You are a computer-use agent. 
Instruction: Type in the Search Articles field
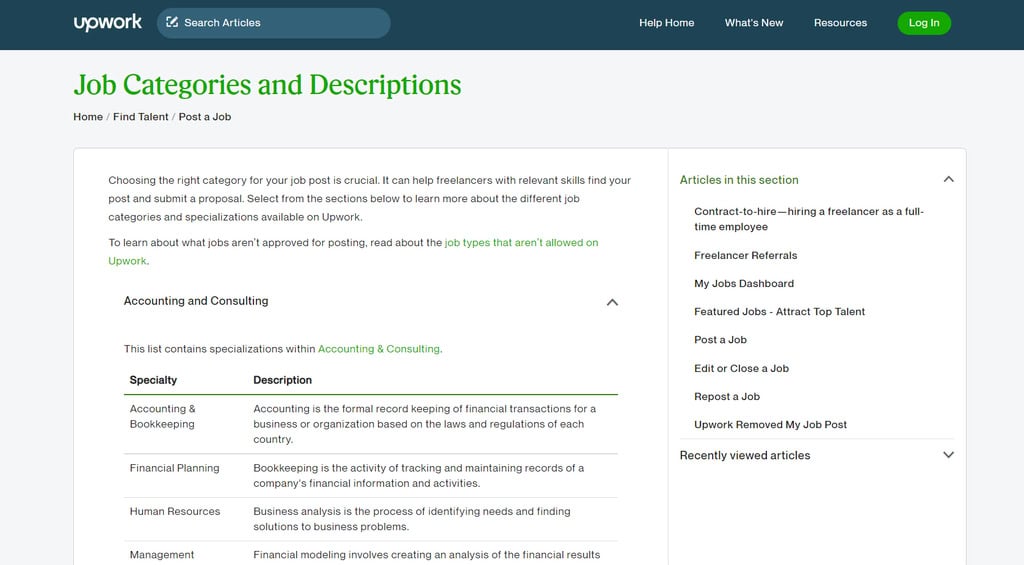[280, 23]
